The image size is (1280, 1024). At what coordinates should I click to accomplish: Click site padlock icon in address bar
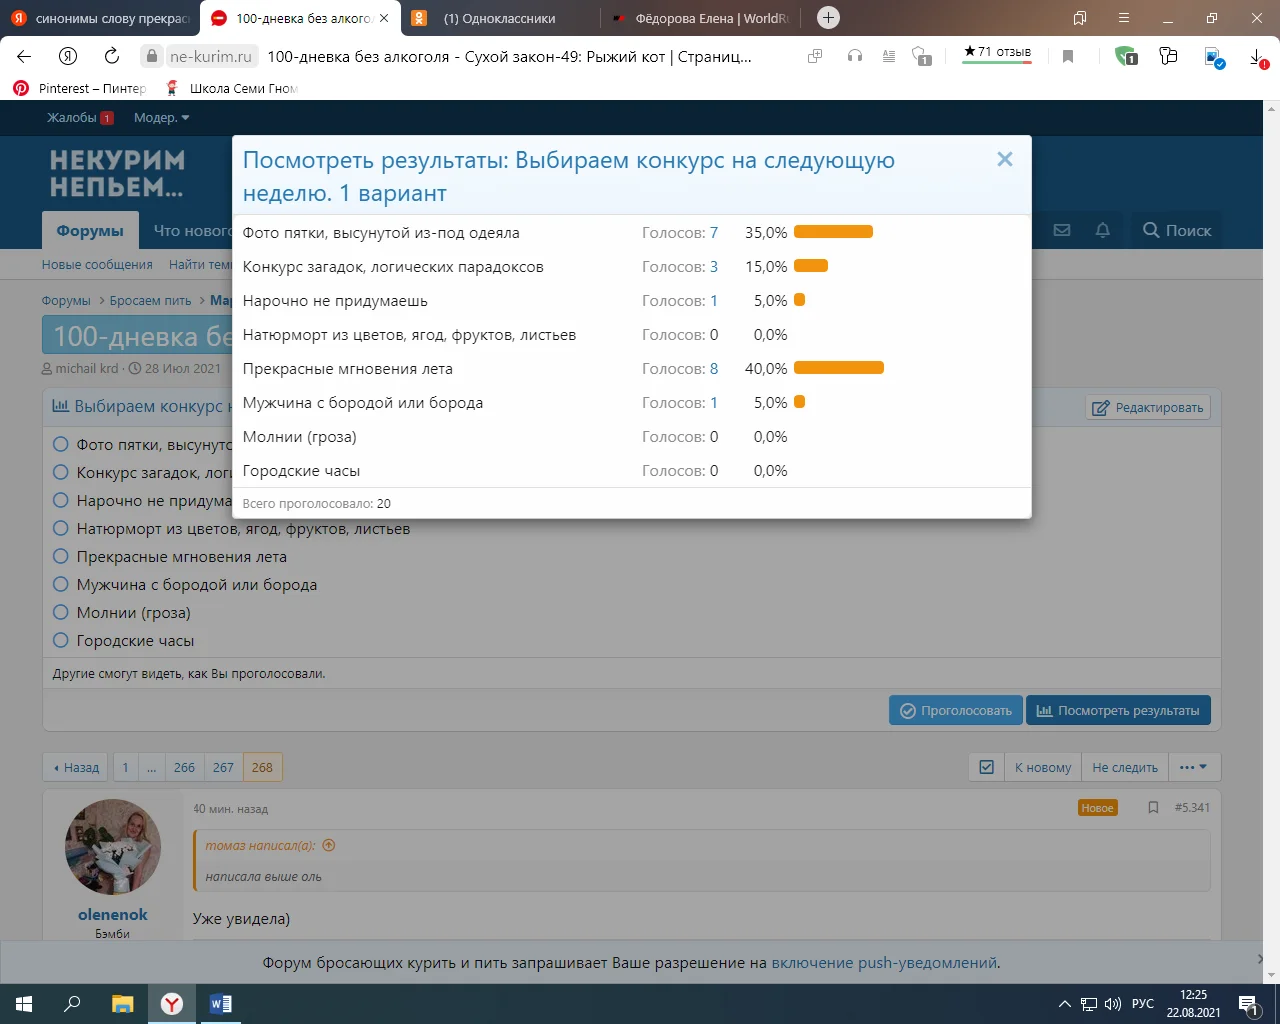151,56
